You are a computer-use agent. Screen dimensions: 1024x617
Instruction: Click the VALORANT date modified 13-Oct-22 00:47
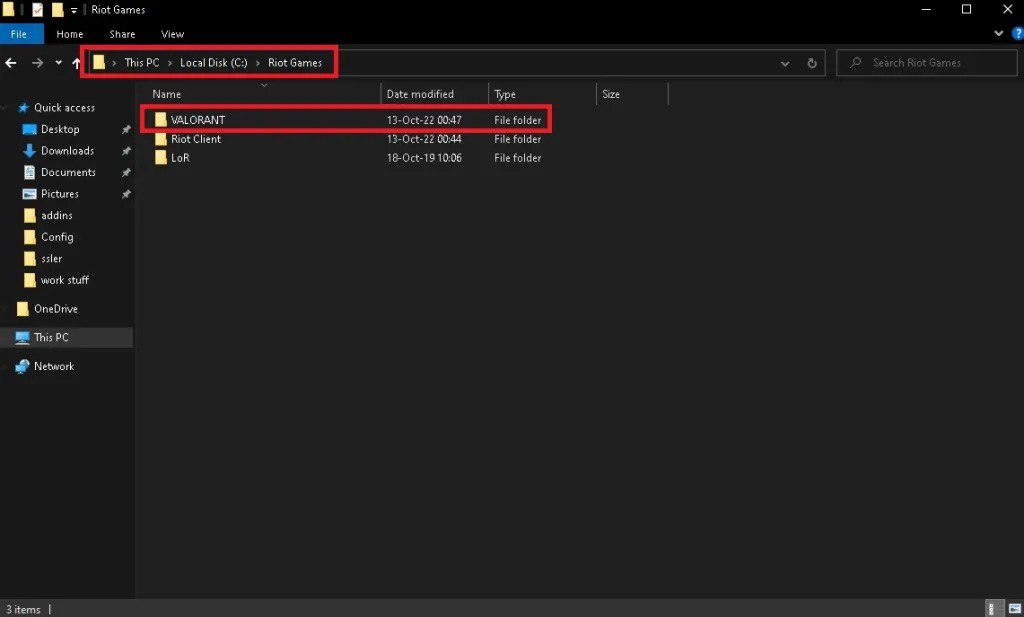pyautogui.click(x=424, y=120)
